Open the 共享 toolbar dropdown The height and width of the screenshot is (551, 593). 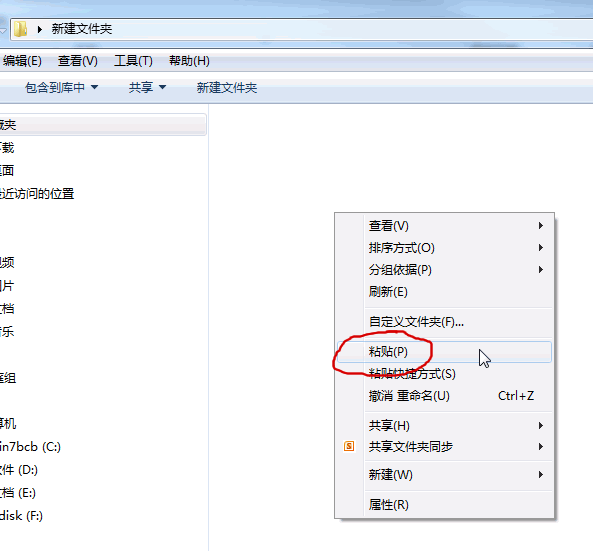[147, 88]
